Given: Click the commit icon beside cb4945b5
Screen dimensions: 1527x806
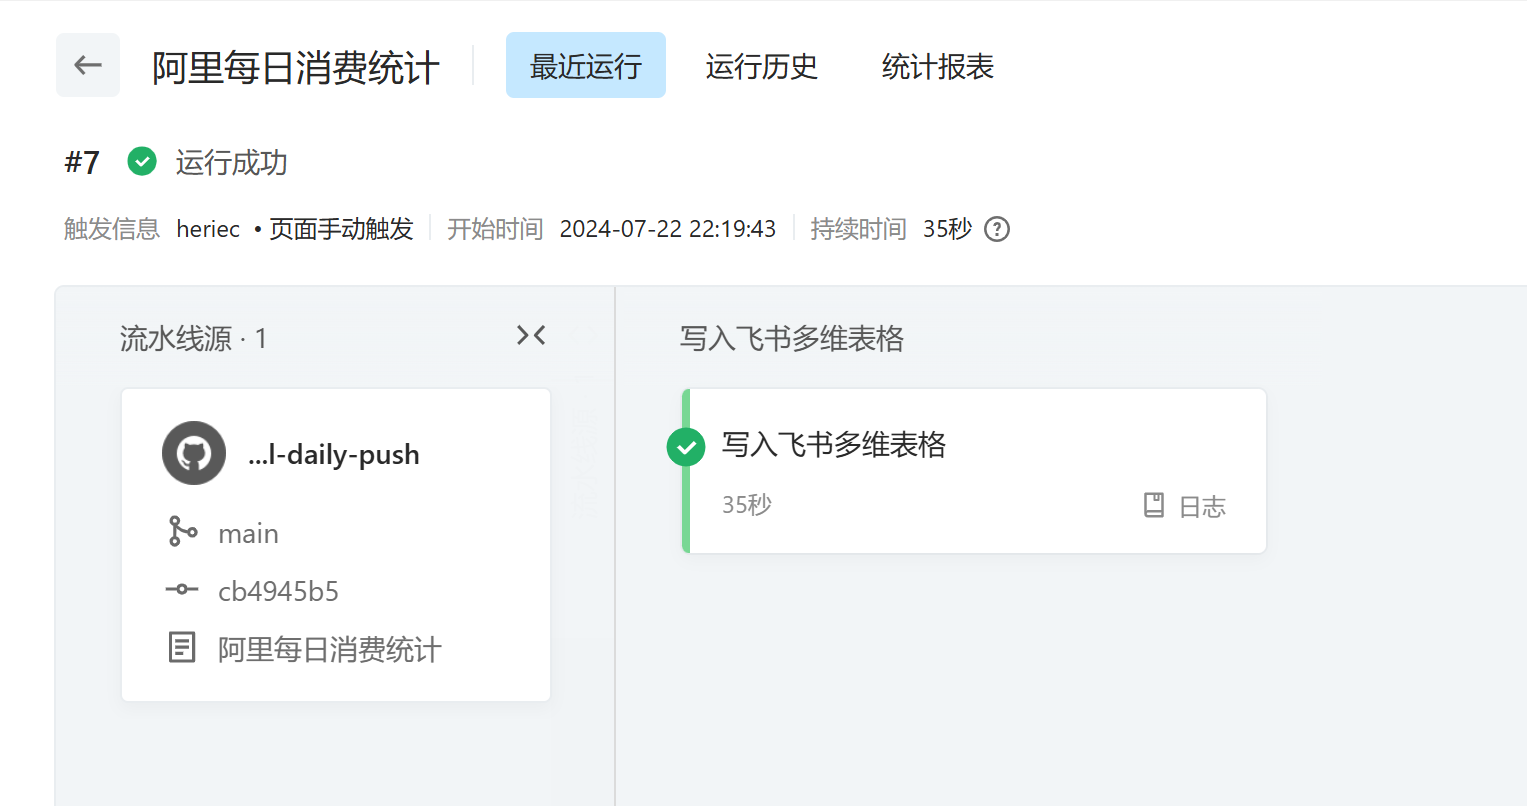Looking at the screenshot, I should point(182,589).
